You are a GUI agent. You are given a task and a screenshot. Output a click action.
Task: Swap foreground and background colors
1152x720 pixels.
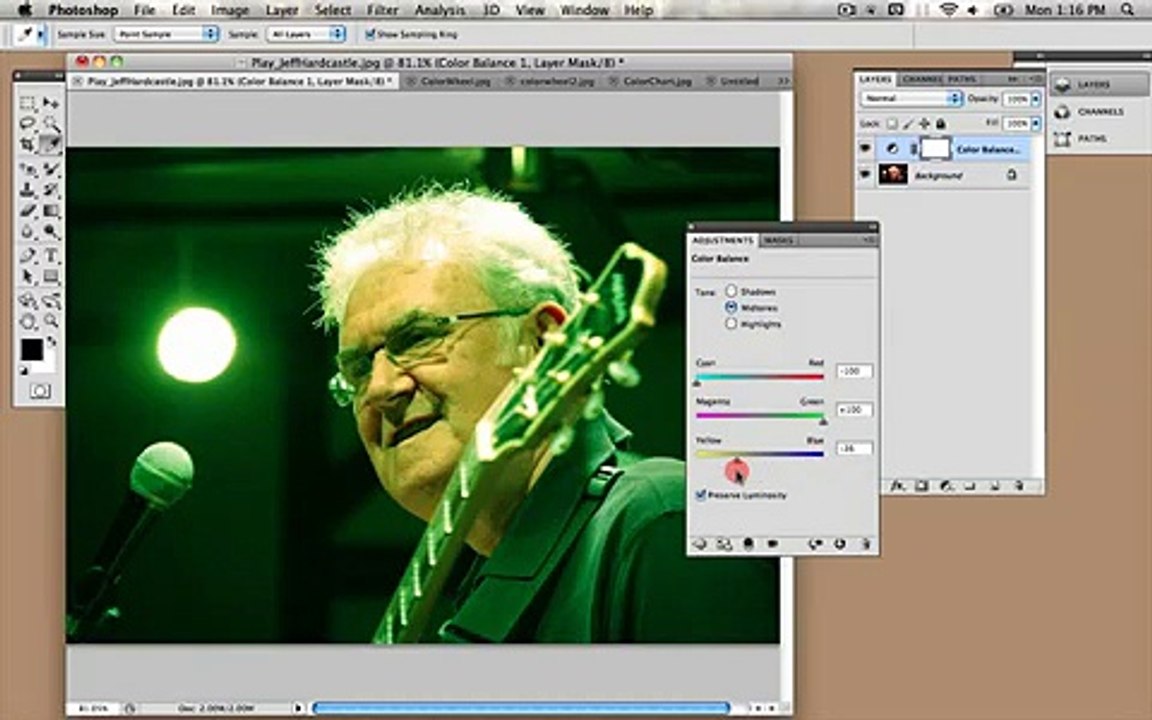tap(51, 342)
